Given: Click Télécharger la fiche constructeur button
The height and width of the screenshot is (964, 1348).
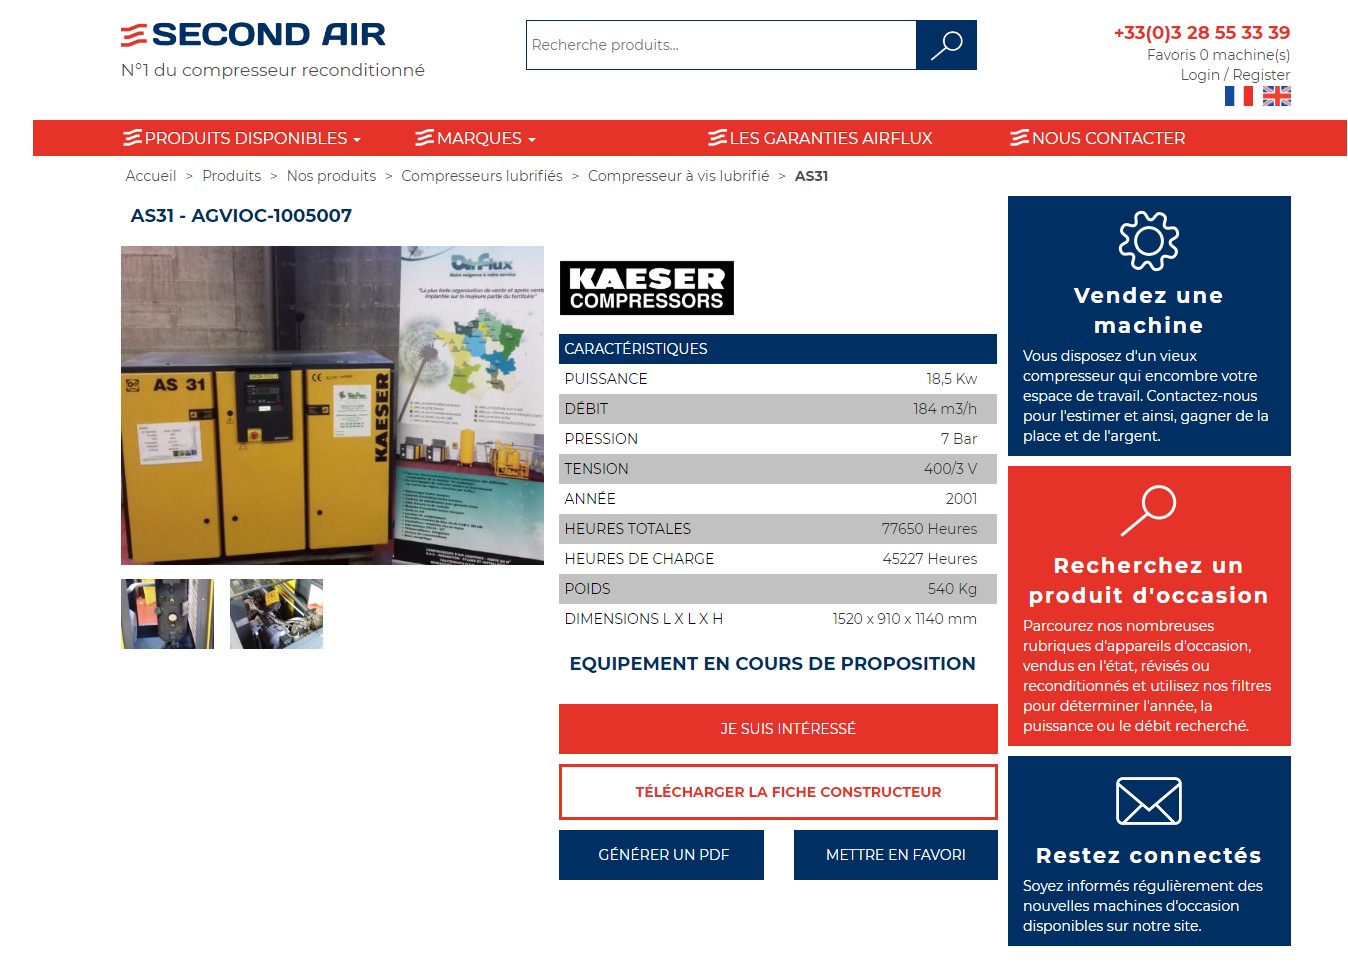Looking at the screenshot, I should (778, 792).
